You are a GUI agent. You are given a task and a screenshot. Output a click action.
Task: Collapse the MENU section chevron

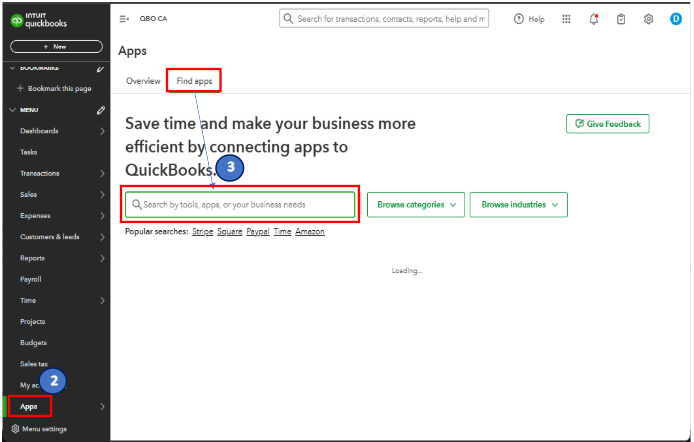tap(12, 110)
